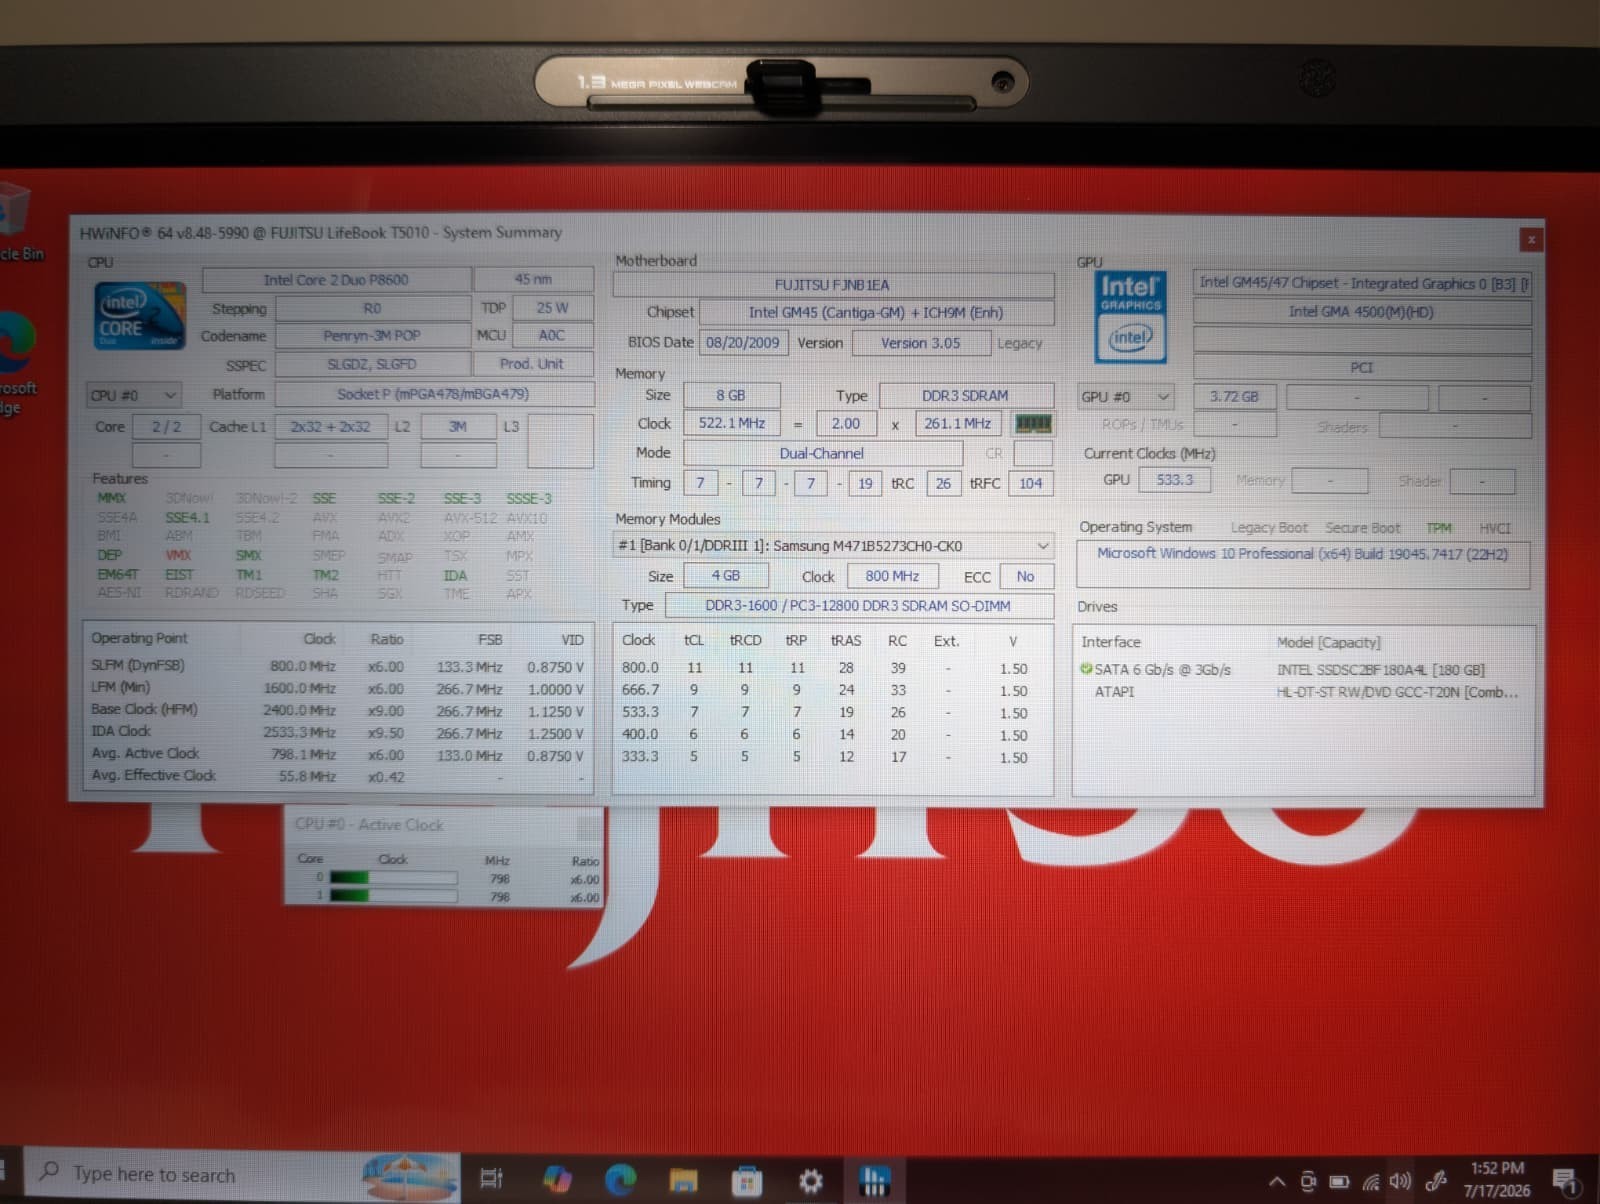Click the IDA Clock operating point row
This screenshot has height=1204, width=1600.
338,732
